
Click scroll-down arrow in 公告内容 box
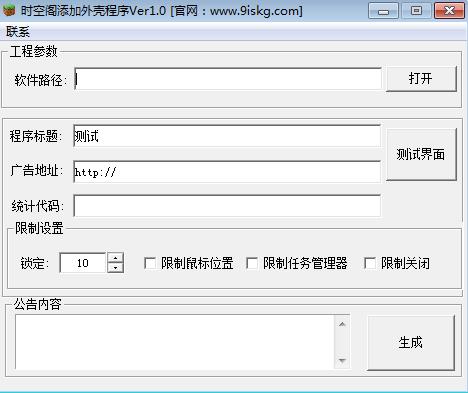pyautogui.click(x=342, y=360)
